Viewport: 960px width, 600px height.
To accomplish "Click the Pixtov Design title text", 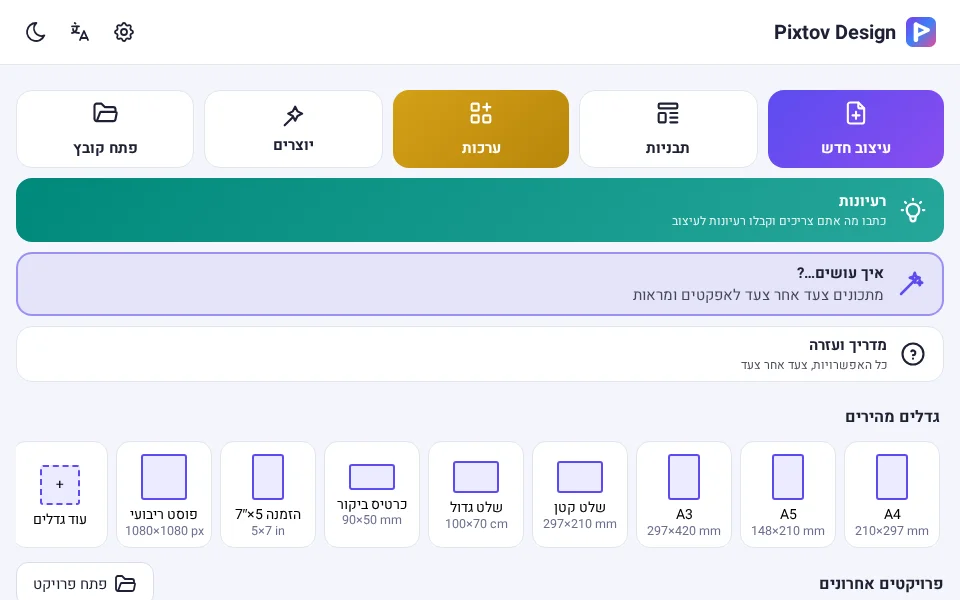I will (834, 32).
